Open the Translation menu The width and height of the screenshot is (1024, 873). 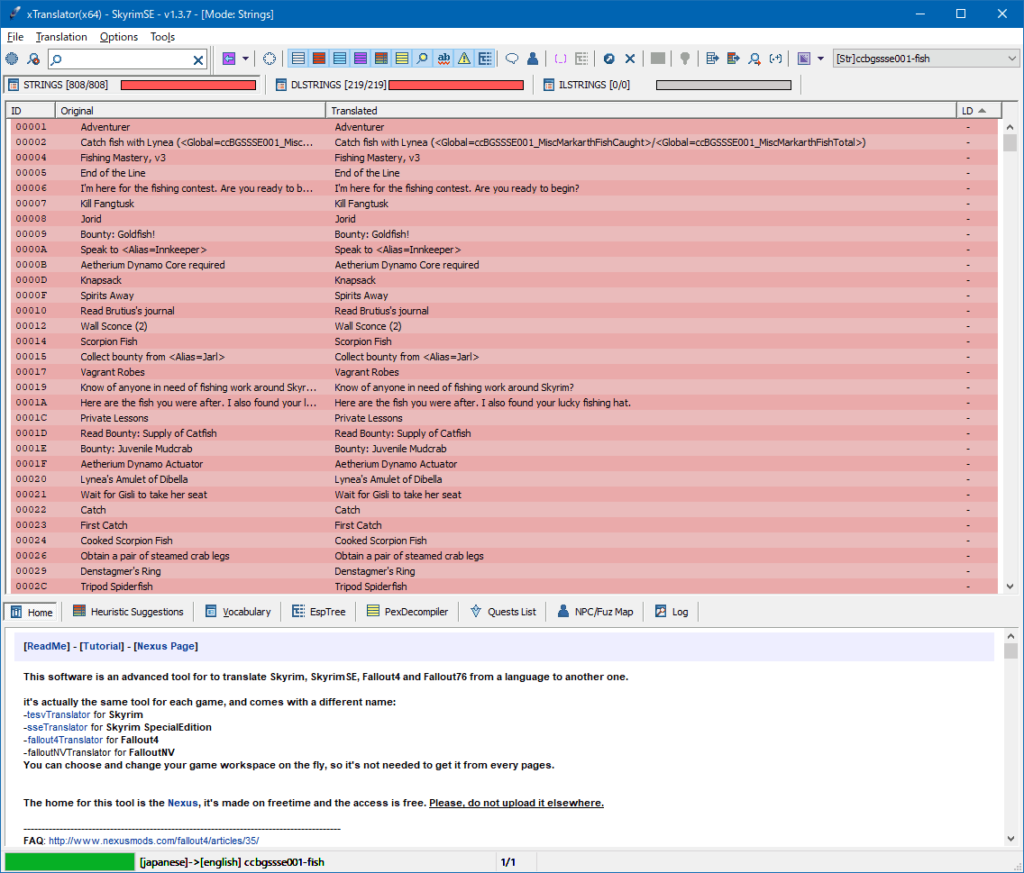coord(61,37)
